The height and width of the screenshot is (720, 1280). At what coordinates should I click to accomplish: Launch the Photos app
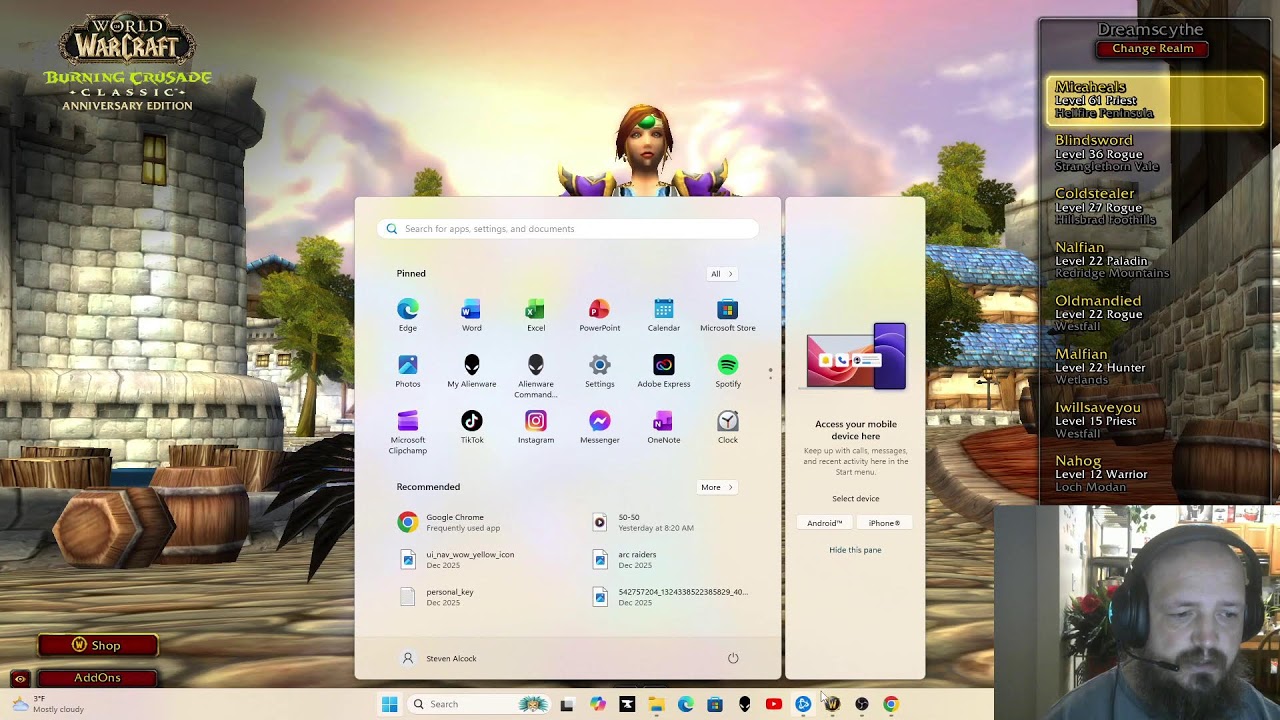pos(408,370)
